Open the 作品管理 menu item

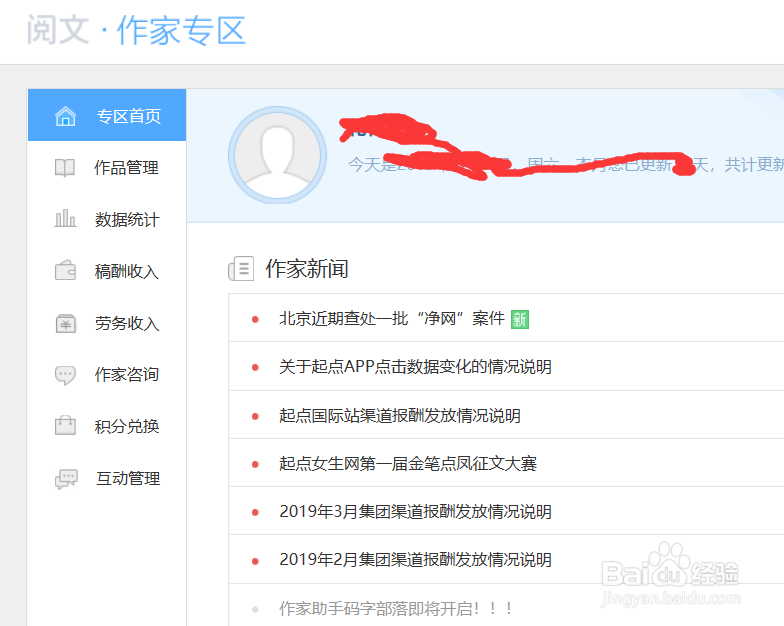pos(107,168)
